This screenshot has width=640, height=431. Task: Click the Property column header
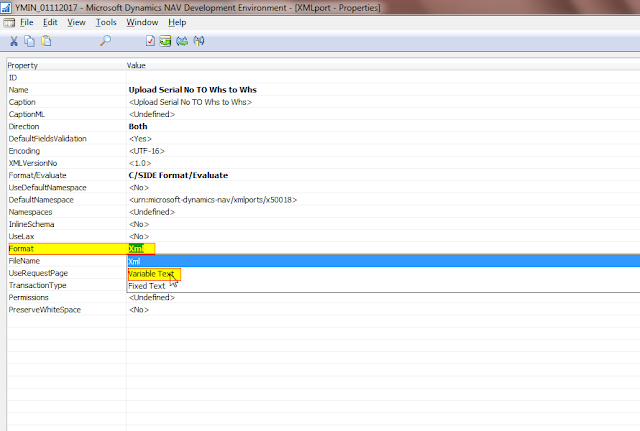coord(22,65)
